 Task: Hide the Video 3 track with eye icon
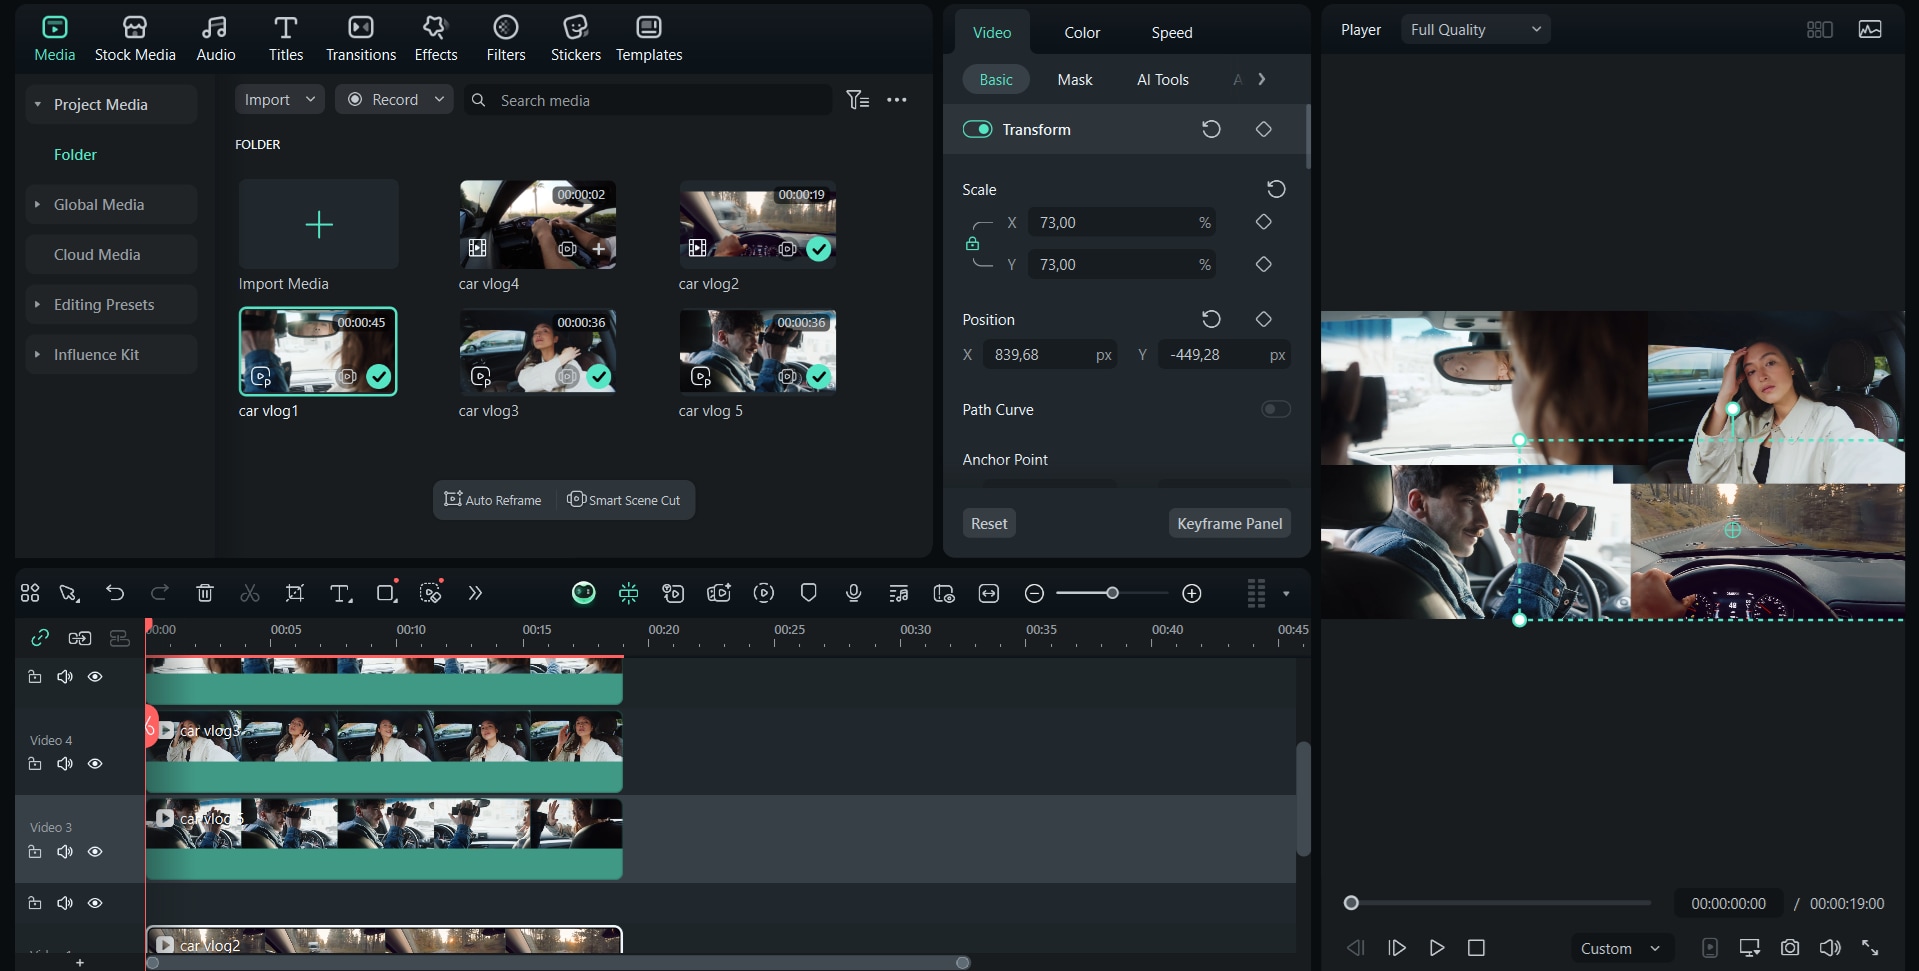[95, 852]
